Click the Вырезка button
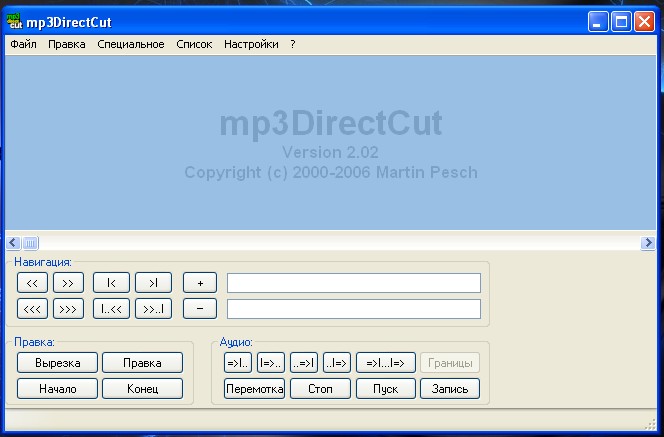The image size is (664, 437). (58, 363)
